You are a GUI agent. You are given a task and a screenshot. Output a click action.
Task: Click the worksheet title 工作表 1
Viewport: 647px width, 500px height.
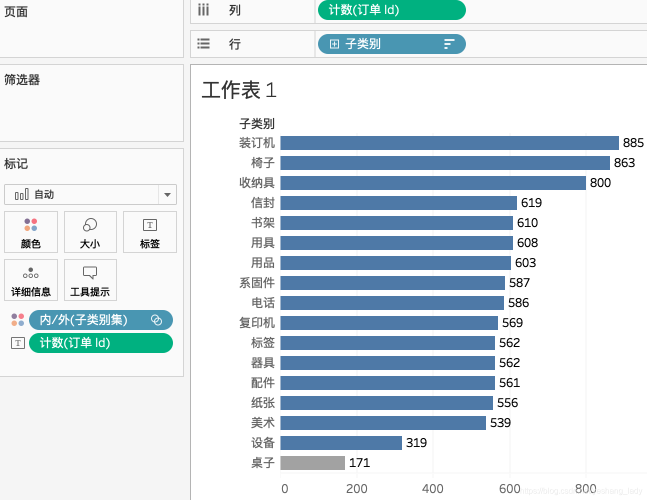(x=239, y=90)
